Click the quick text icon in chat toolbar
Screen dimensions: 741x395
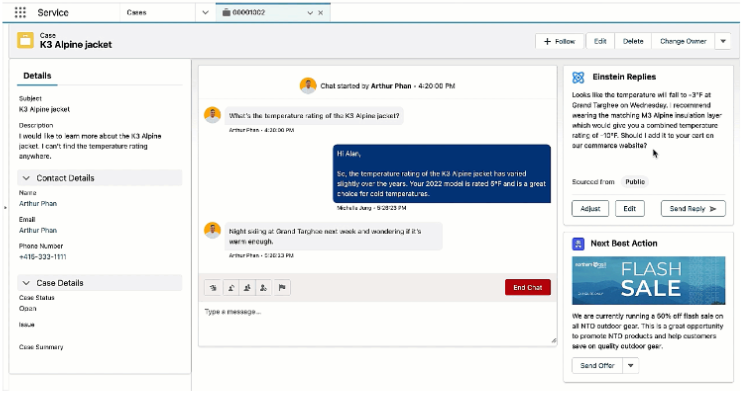tap(213, 287)
